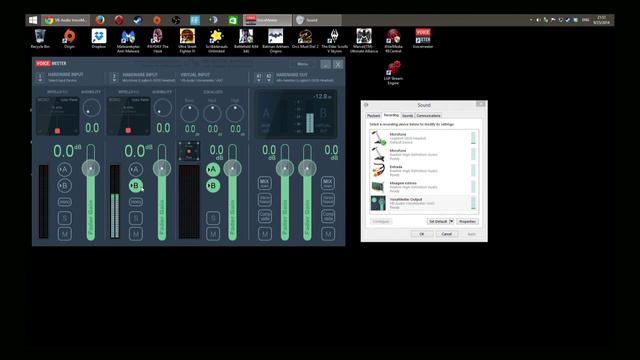This screenshot has height=360, width=640.
Task: Click audibility knob on hardware input 2
Action: click(x=162, y=109)
